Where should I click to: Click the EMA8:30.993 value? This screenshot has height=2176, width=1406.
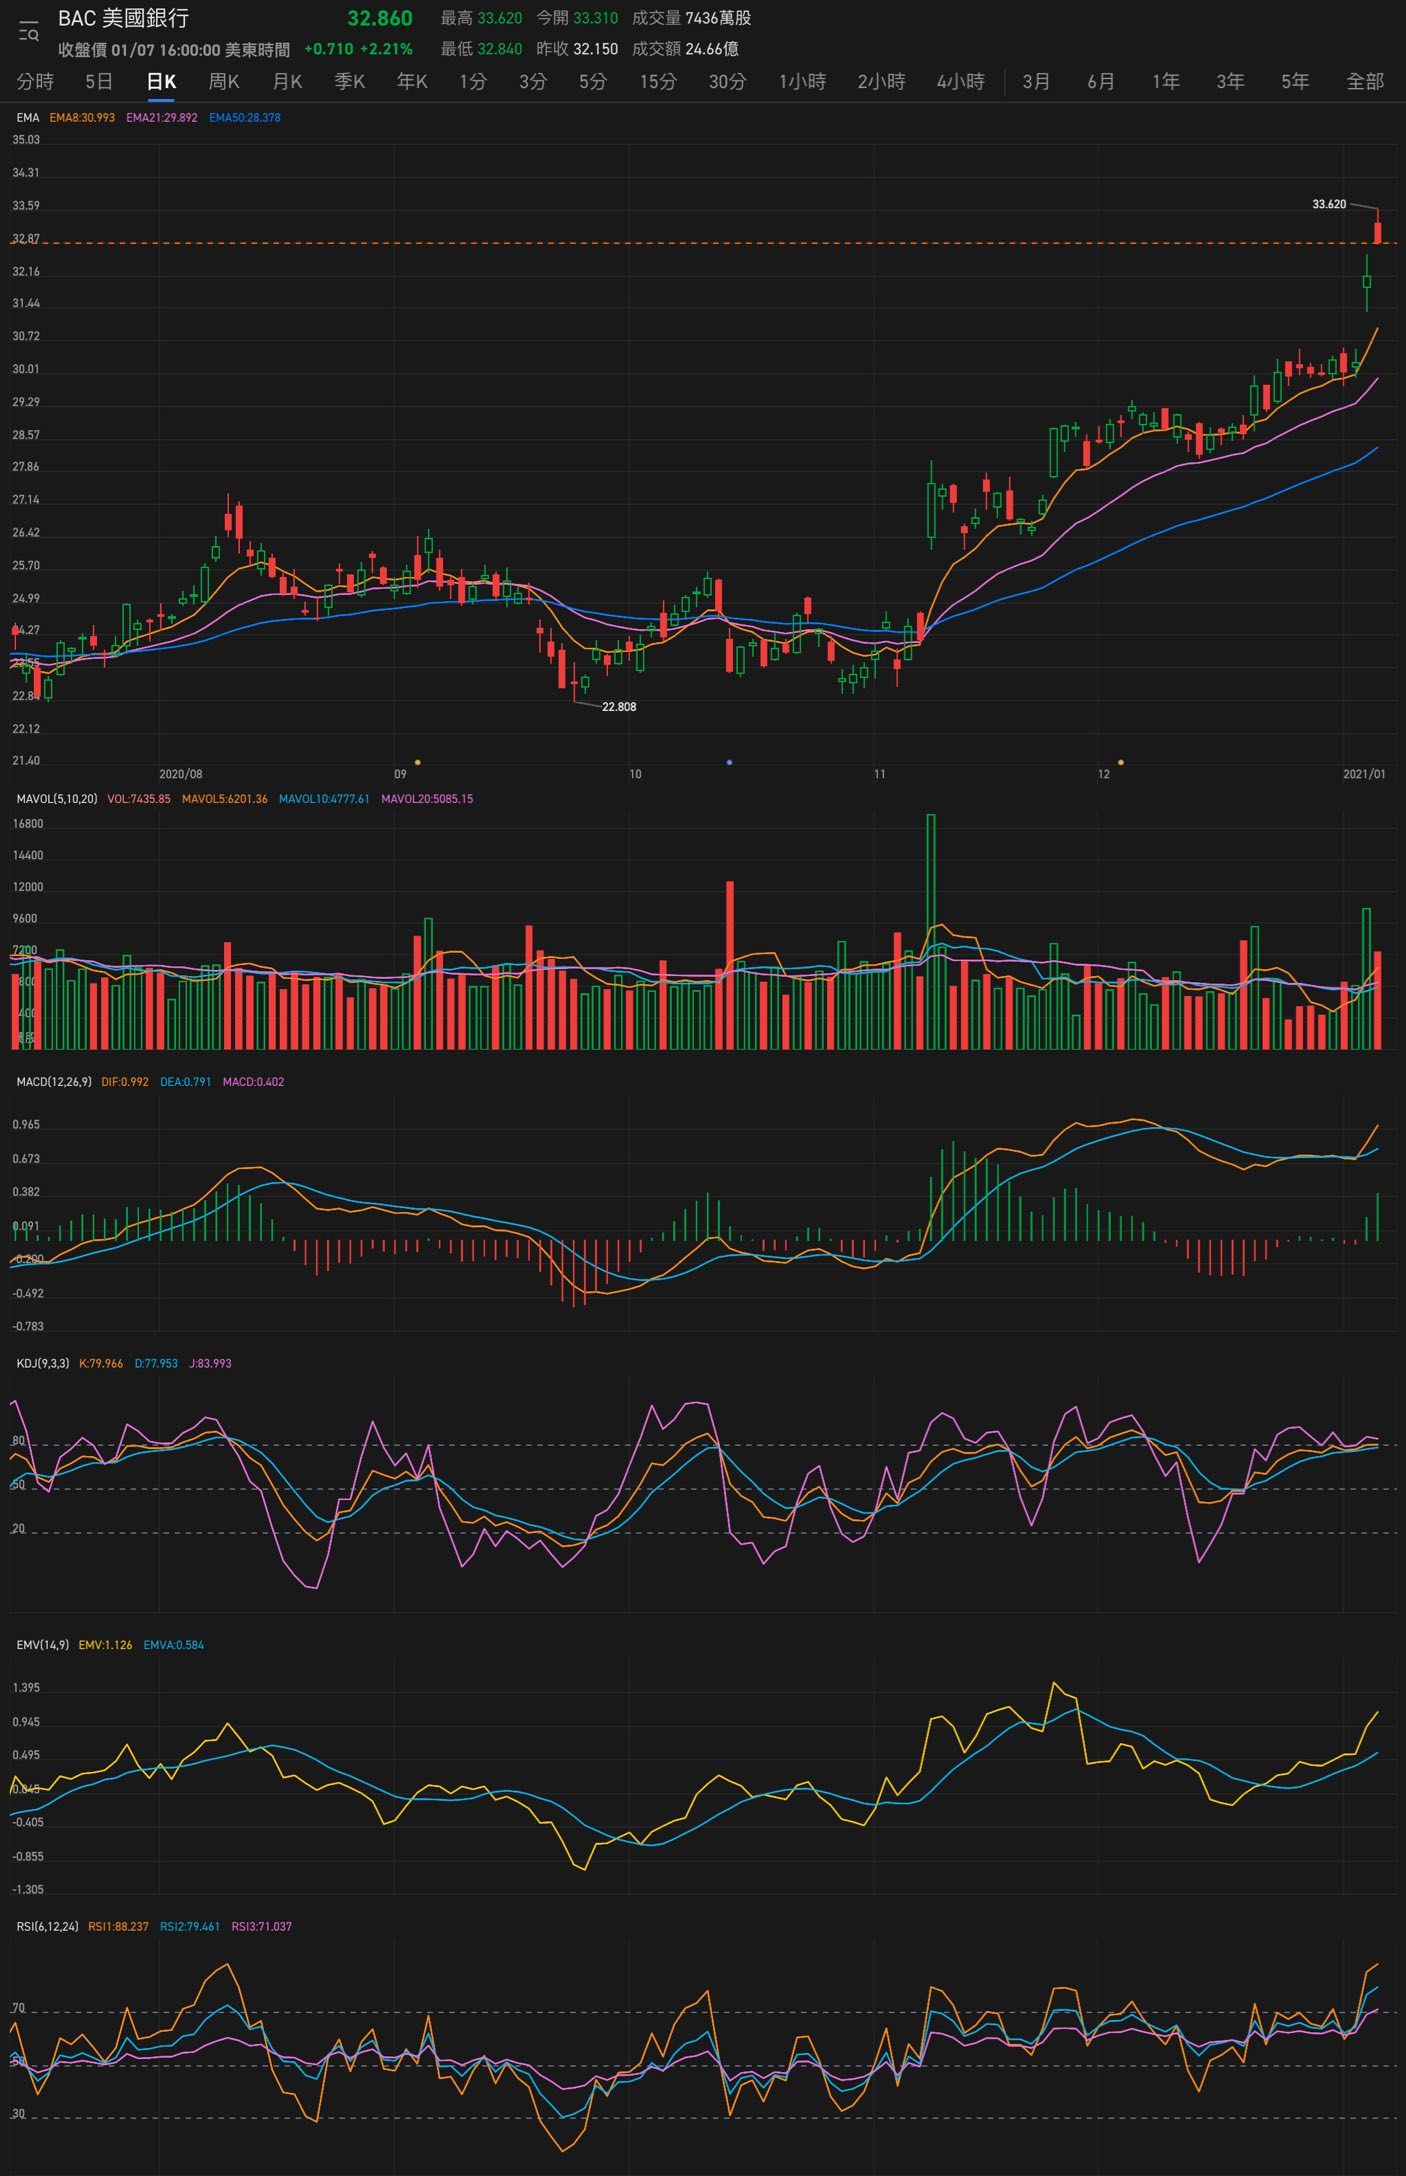(x=82, y=118)
